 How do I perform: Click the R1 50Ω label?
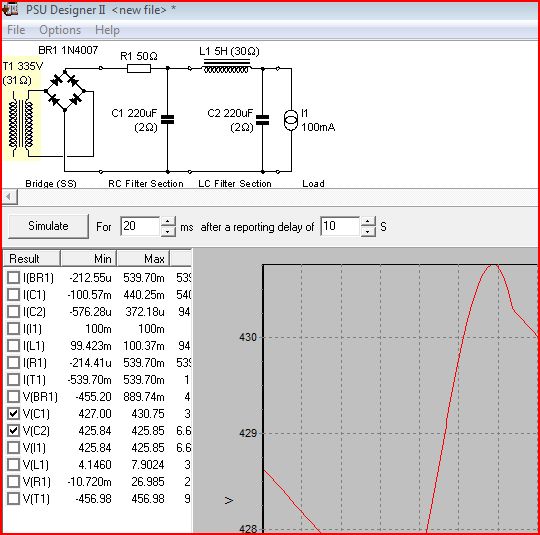pos(139,56)
